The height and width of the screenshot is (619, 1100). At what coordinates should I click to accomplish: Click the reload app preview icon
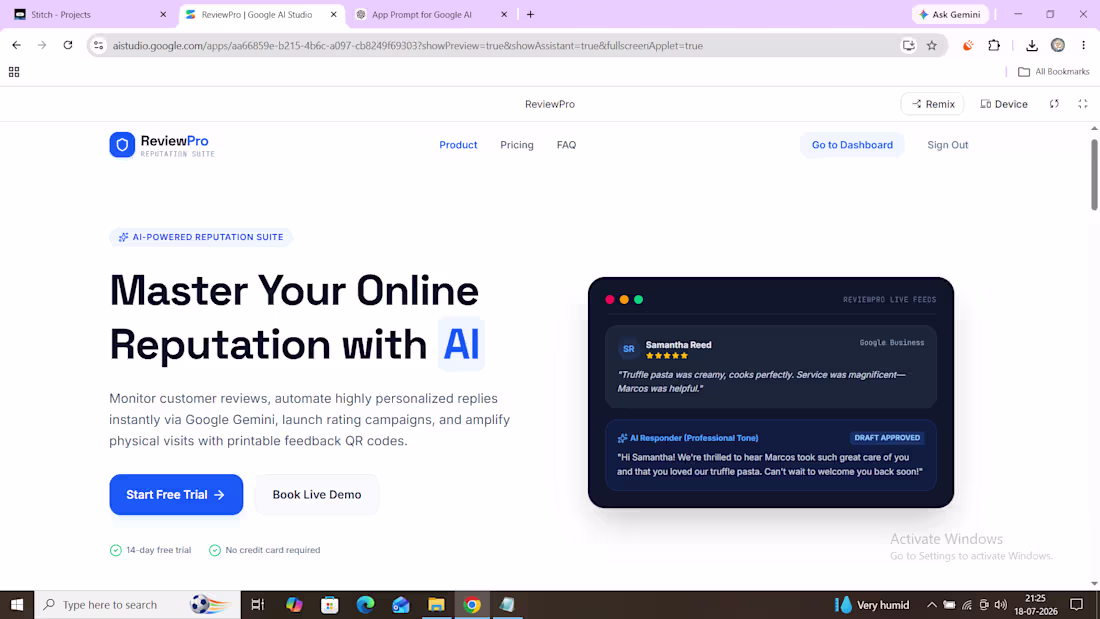click(1054, 104)
